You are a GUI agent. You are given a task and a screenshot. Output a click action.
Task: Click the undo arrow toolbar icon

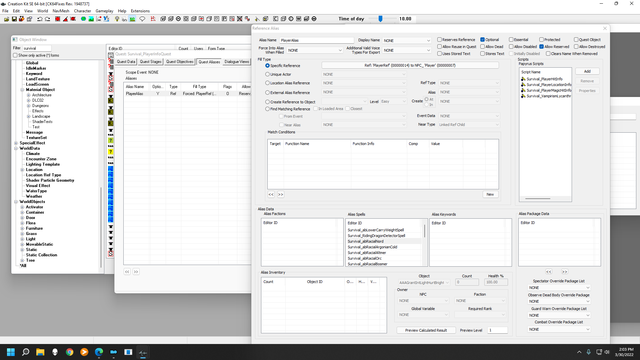(40, 19)
